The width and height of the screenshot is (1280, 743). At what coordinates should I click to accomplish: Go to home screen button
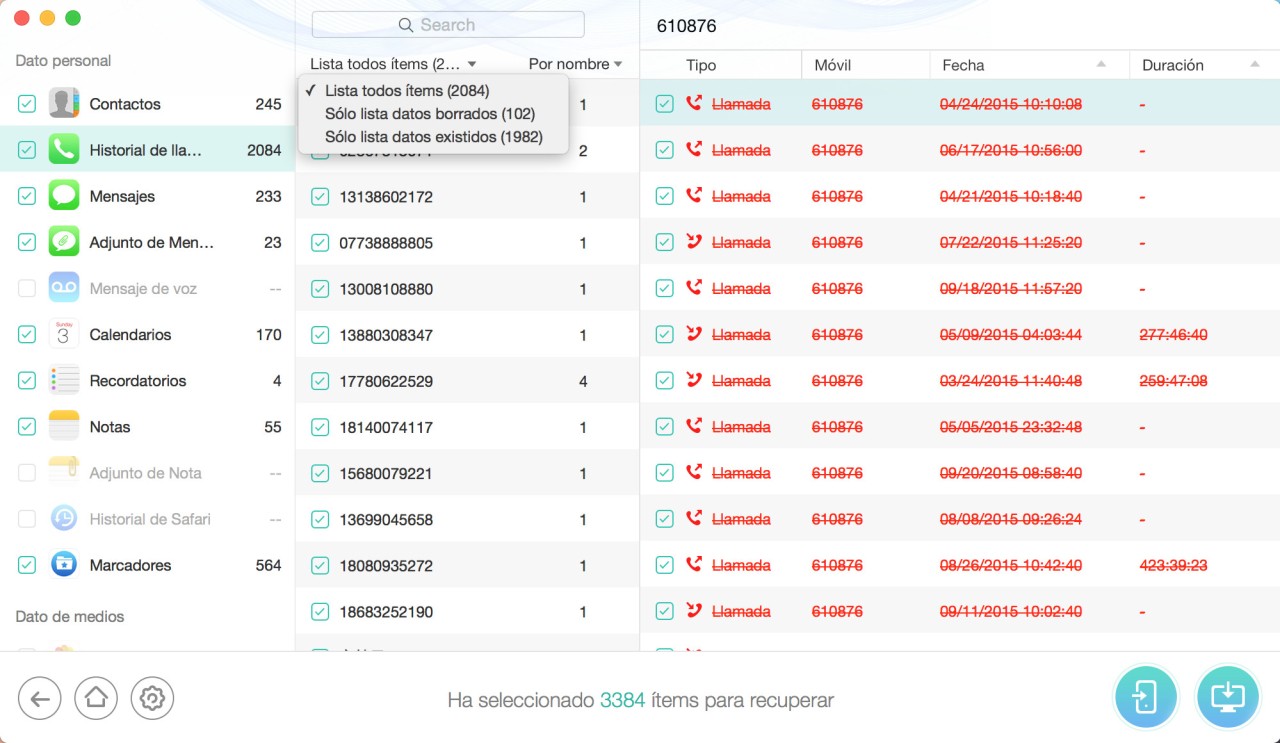96,699
